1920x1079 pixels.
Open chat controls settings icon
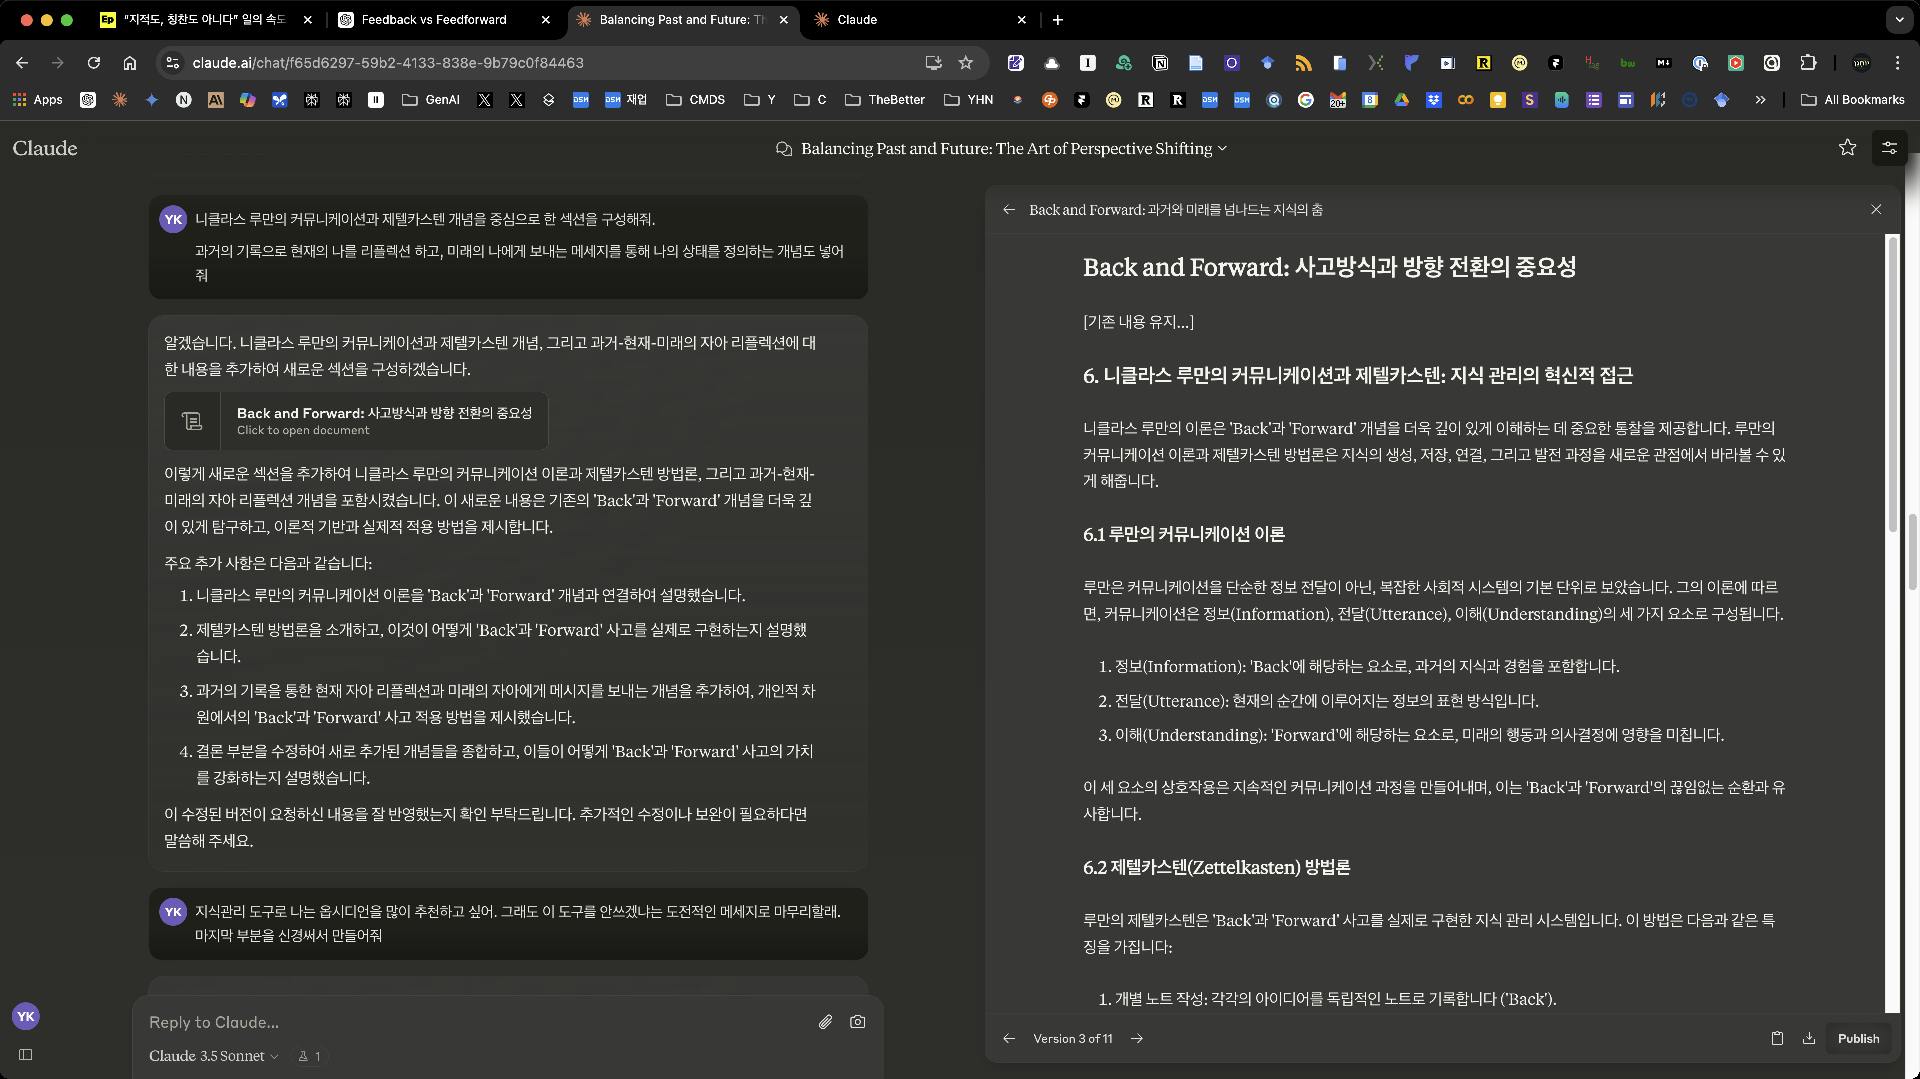point(1889,148)
